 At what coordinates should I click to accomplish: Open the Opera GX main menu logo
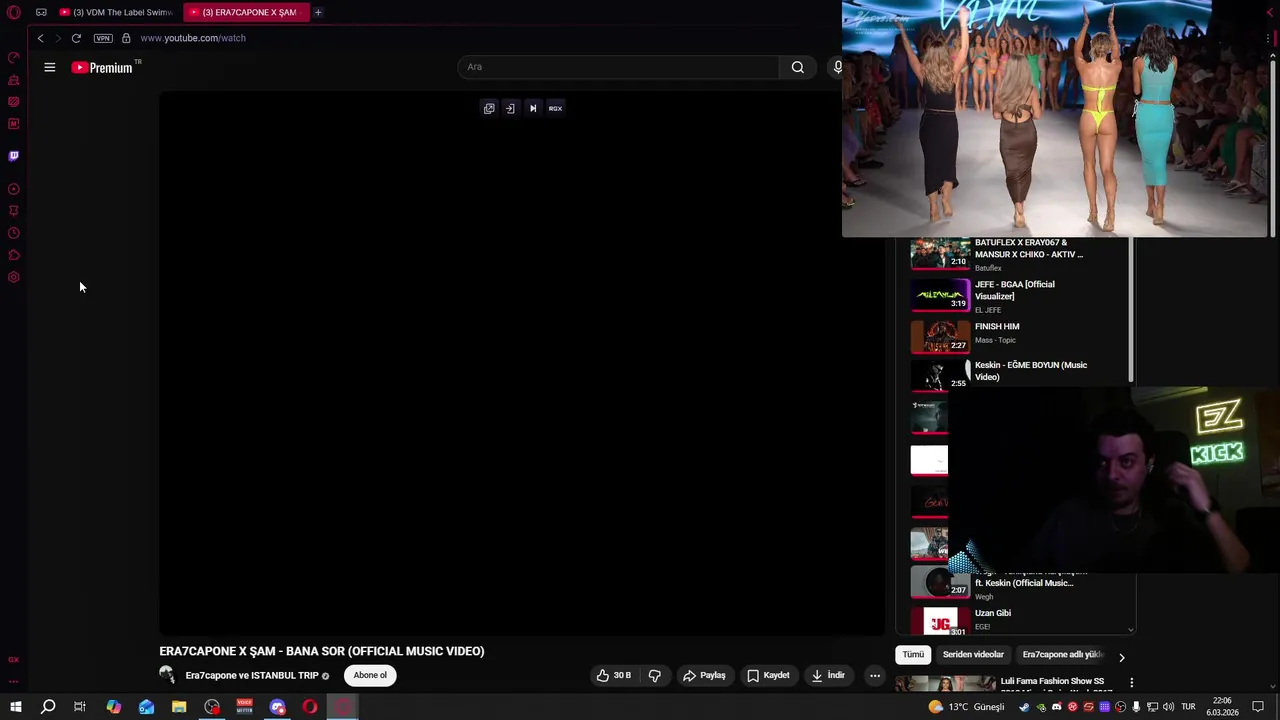tap(14, 12)
